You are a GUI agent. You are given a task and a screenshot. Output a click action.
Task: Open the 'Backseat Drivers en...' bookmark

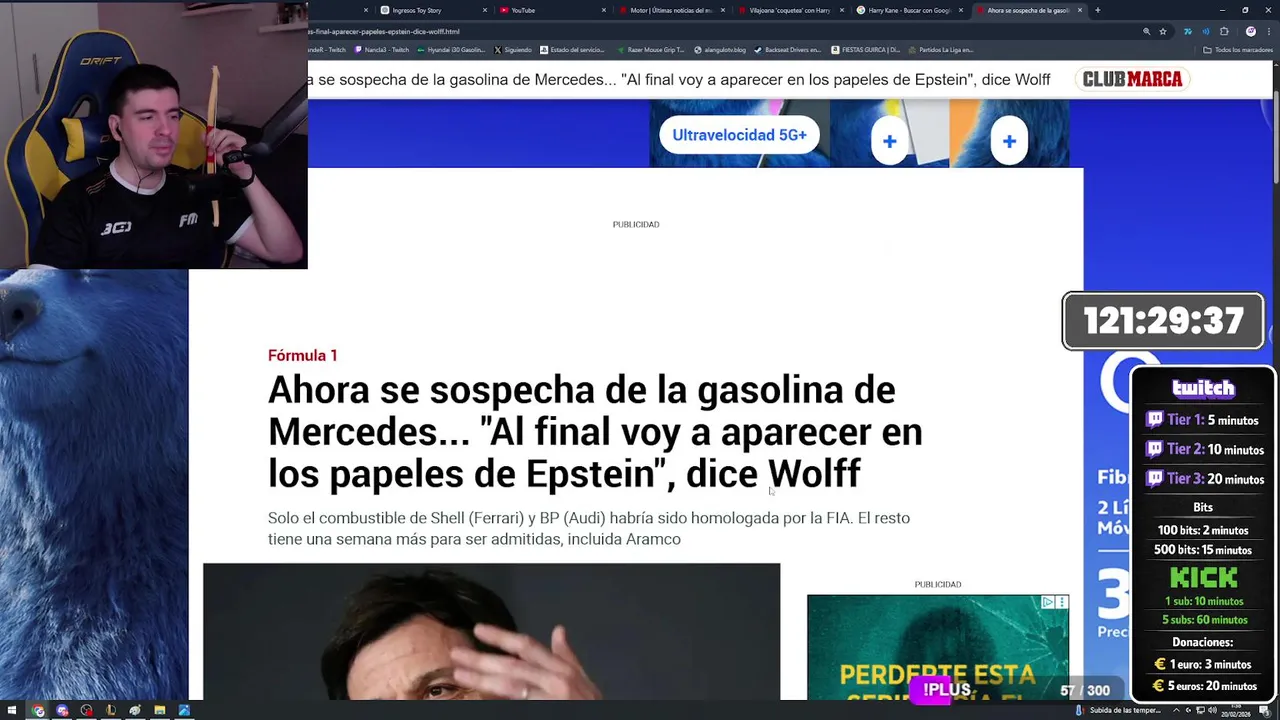pyautogui.click(x=787, y=49)
